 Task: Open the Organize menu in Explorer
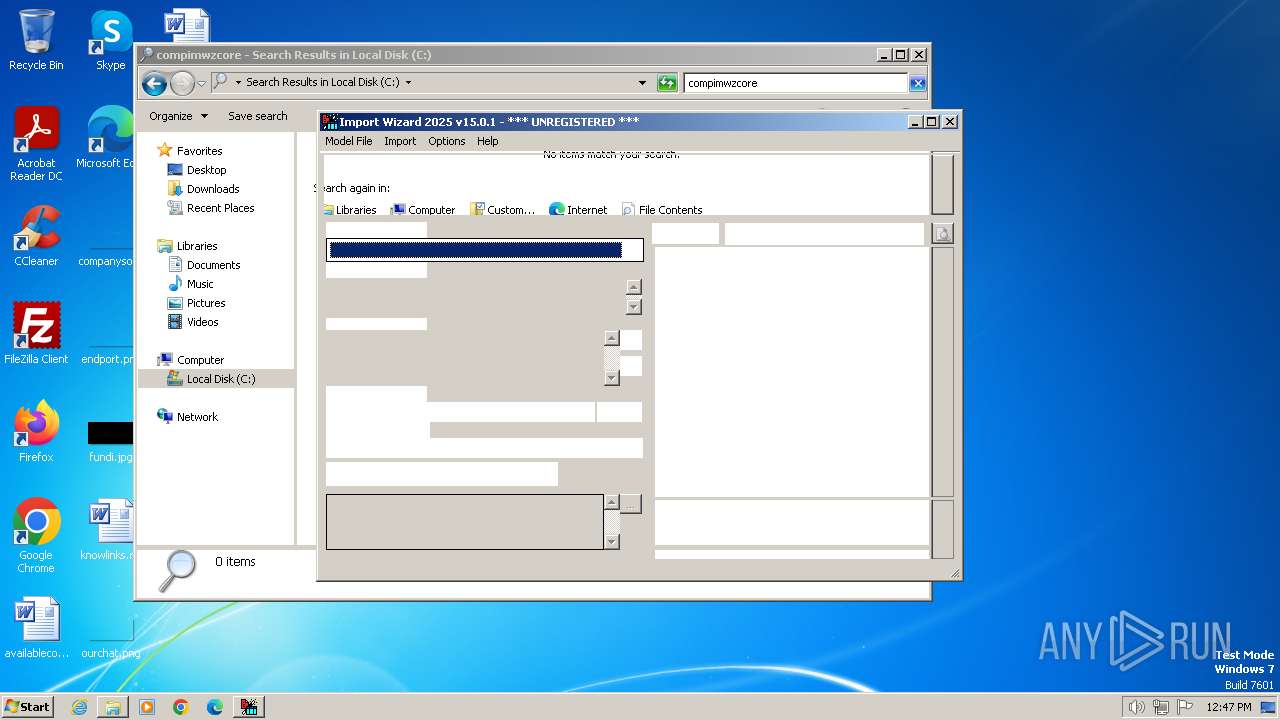coord(178,116)
